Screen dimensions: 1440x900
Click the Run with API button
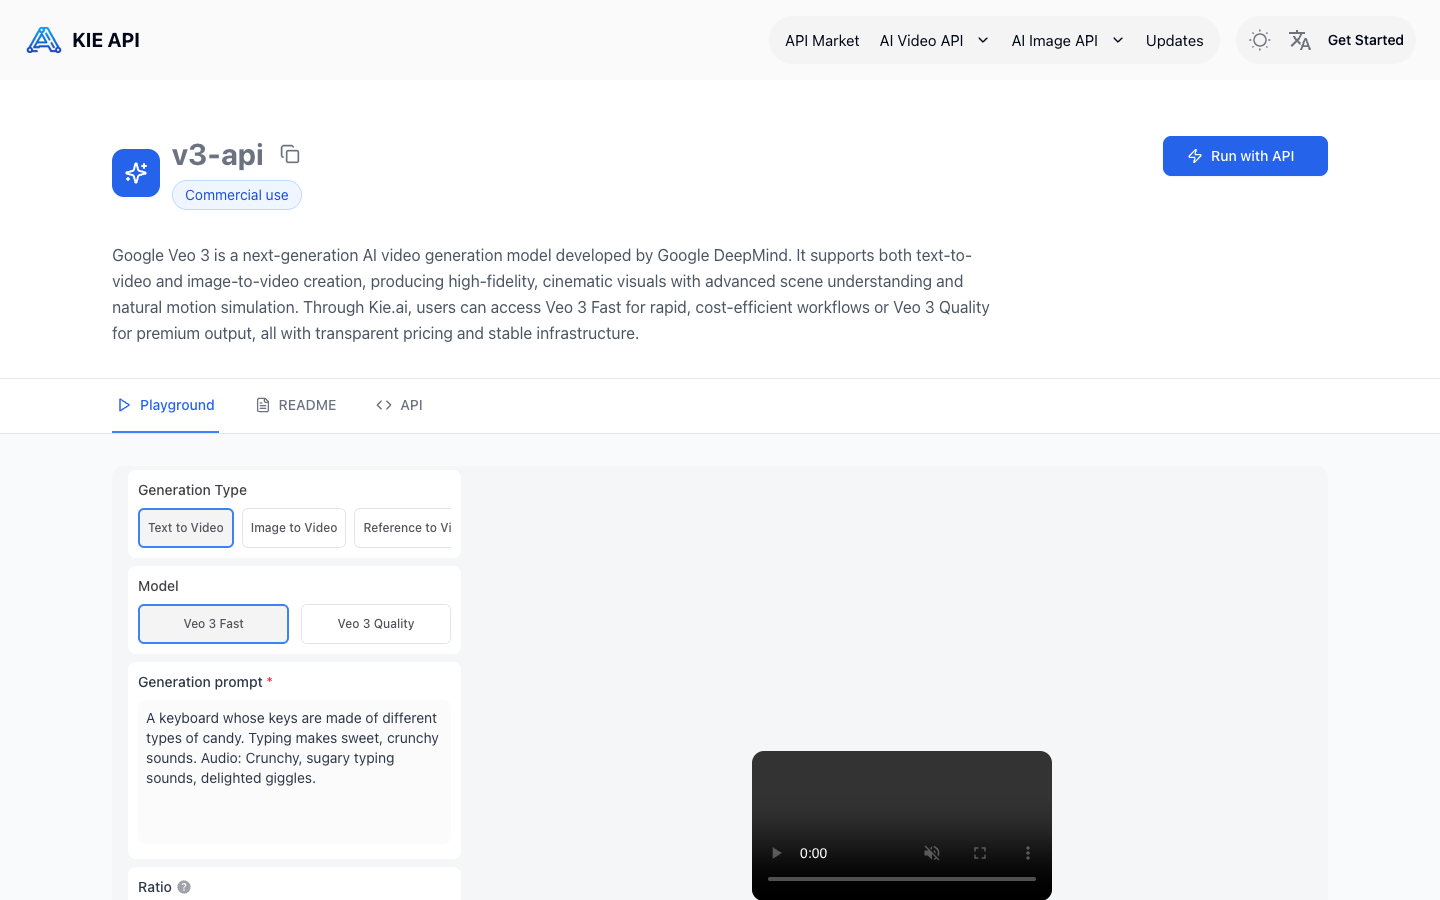1245,156
